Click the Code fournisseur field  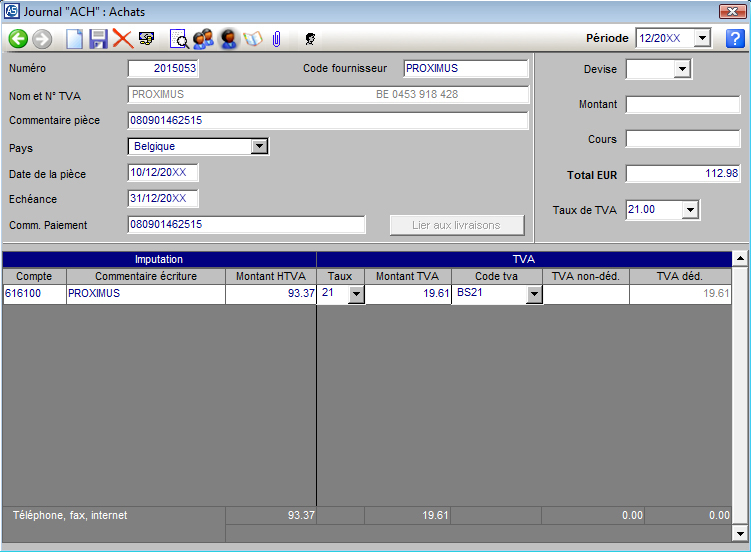tap(465, 69)
